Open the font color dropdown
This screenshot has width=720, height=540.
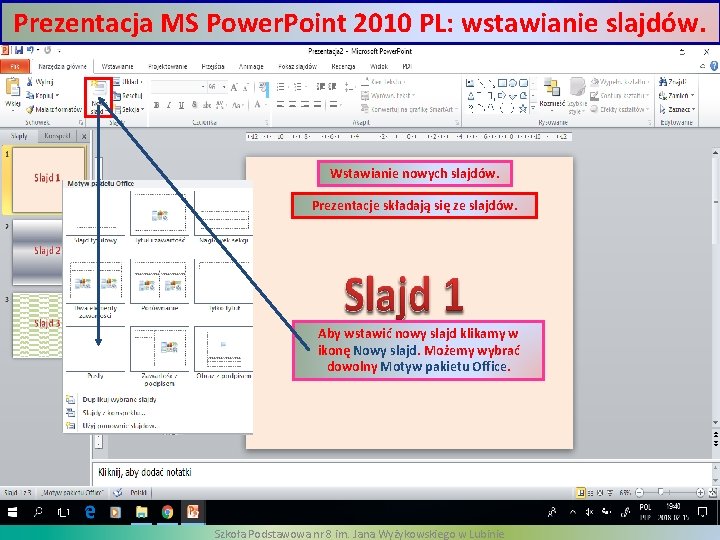(x=265, y=105)
